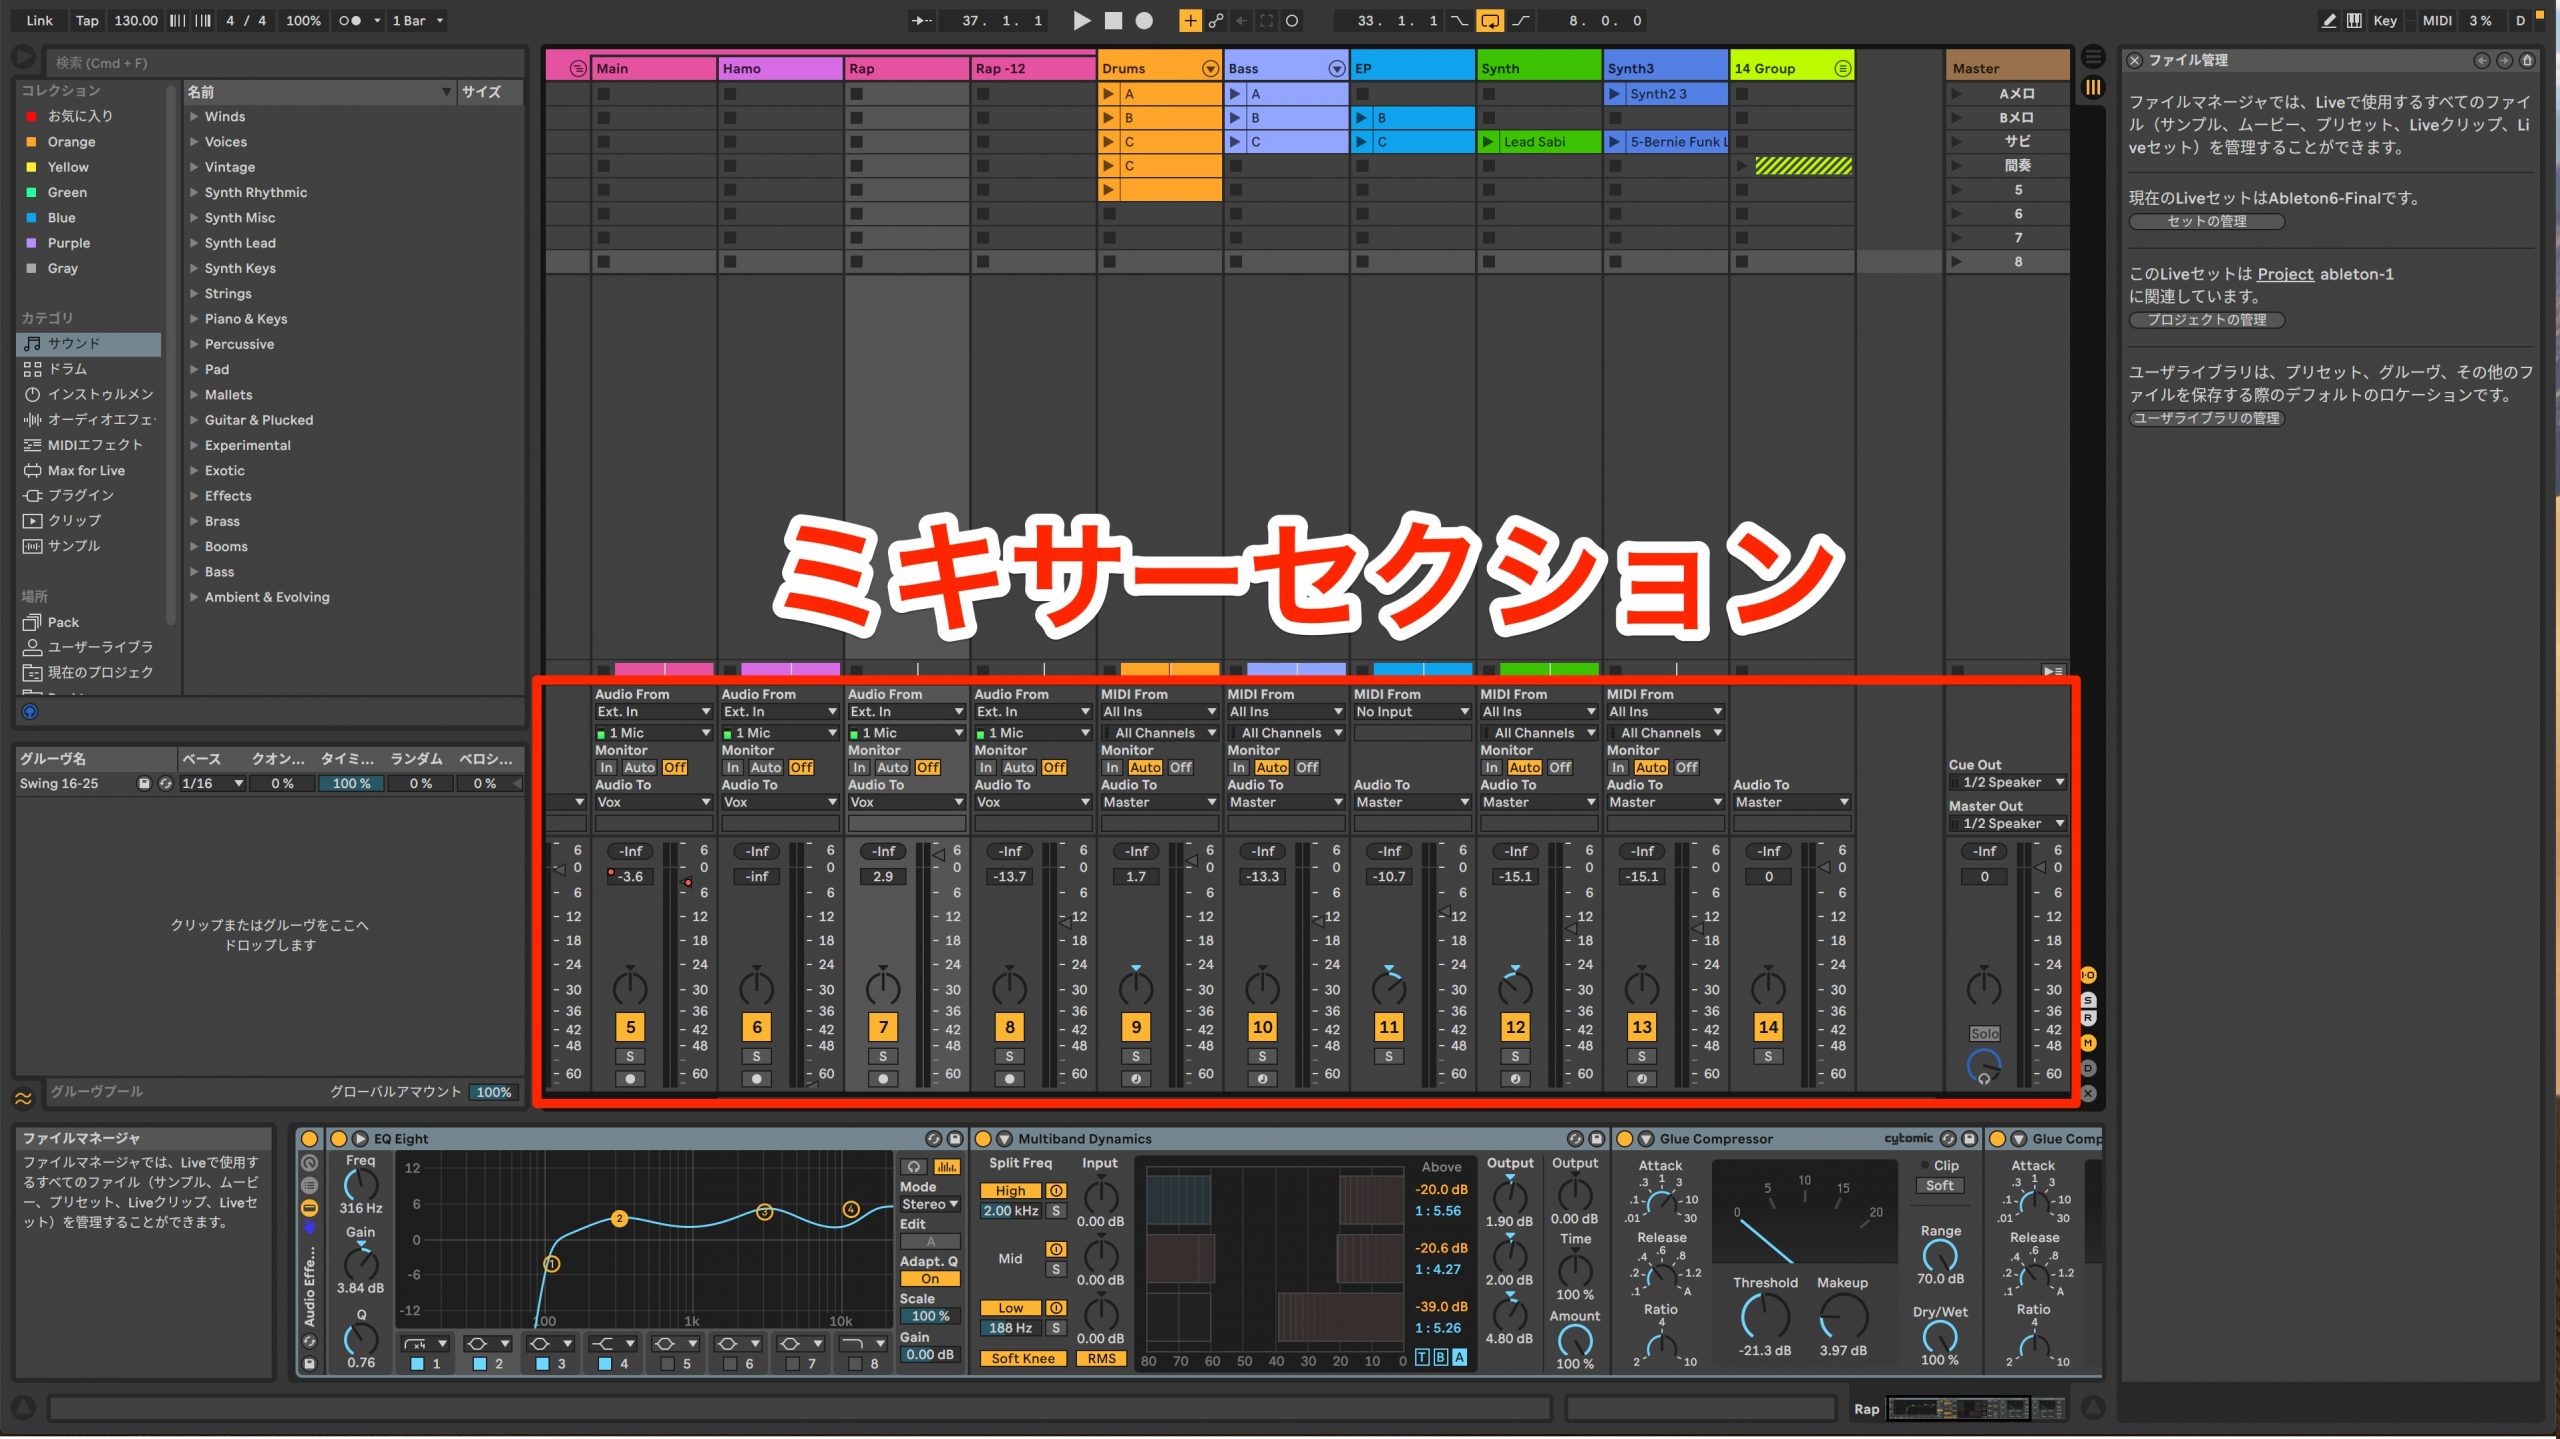The width and height of the screenshot is (2560, 1439).
Task: Open groove pool wave icon
Action: click(x=23, y=1098)
